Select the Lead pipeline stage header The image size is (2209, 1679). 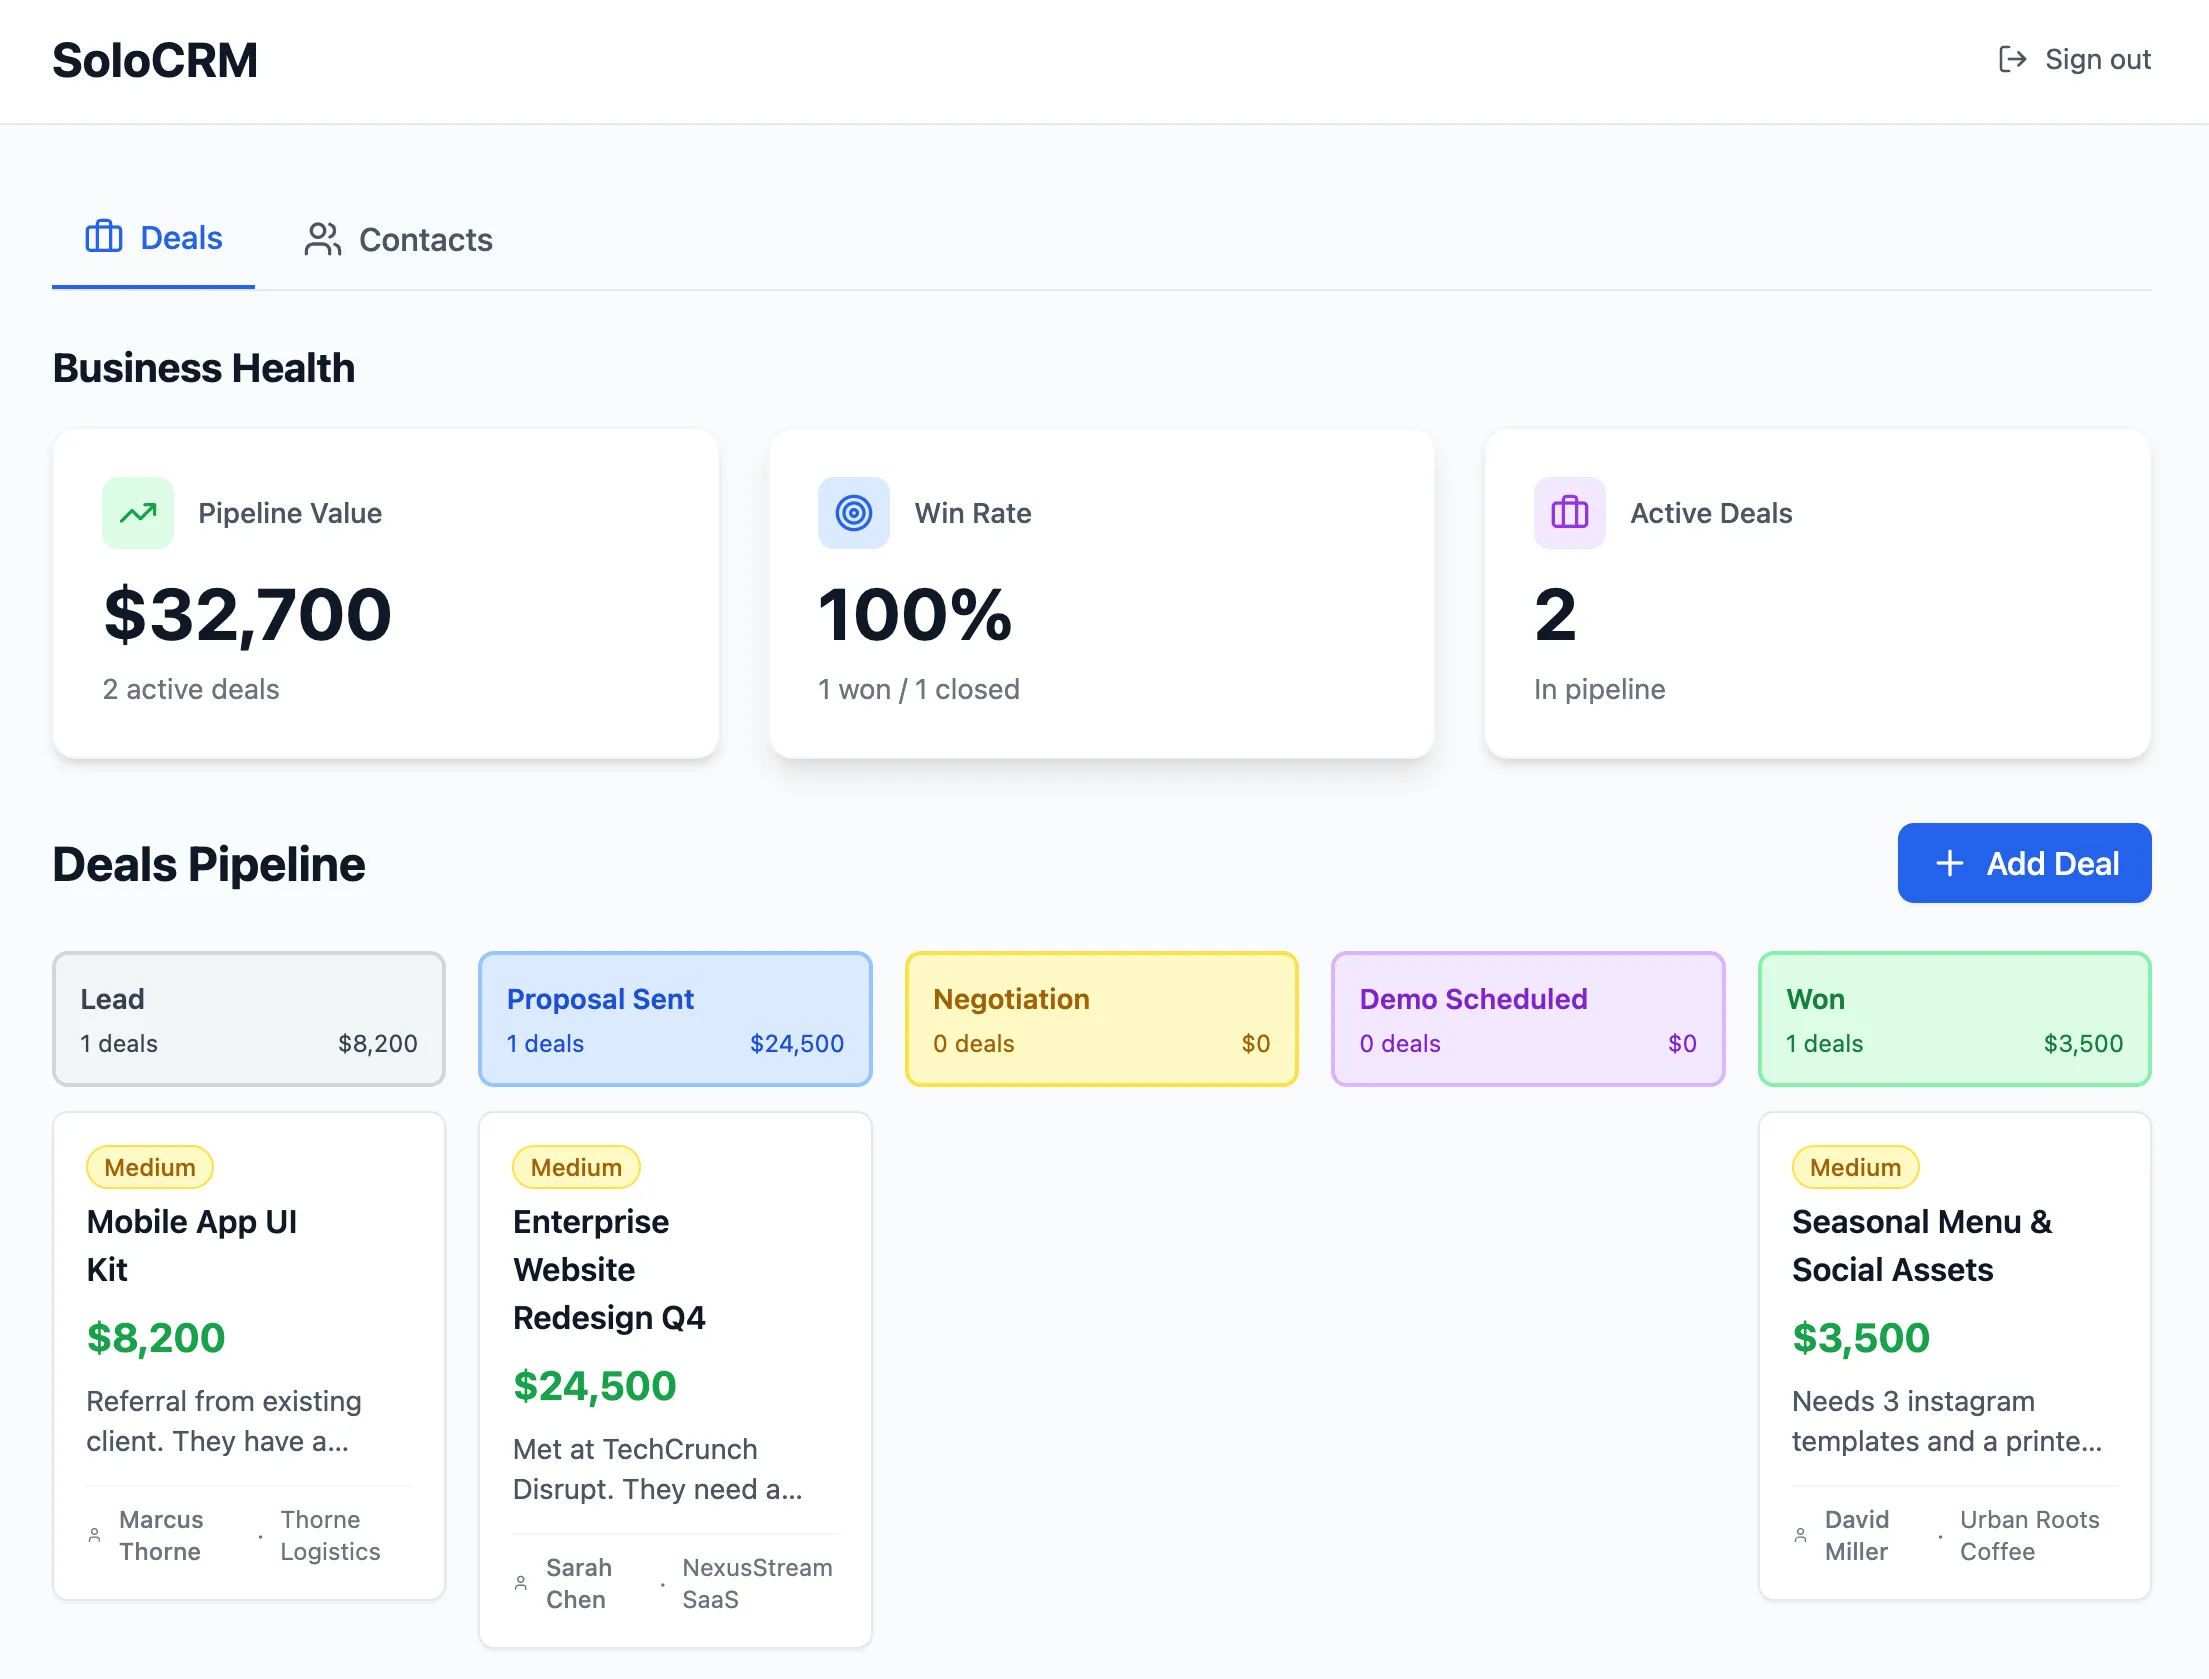click(x=248, y=1018)
